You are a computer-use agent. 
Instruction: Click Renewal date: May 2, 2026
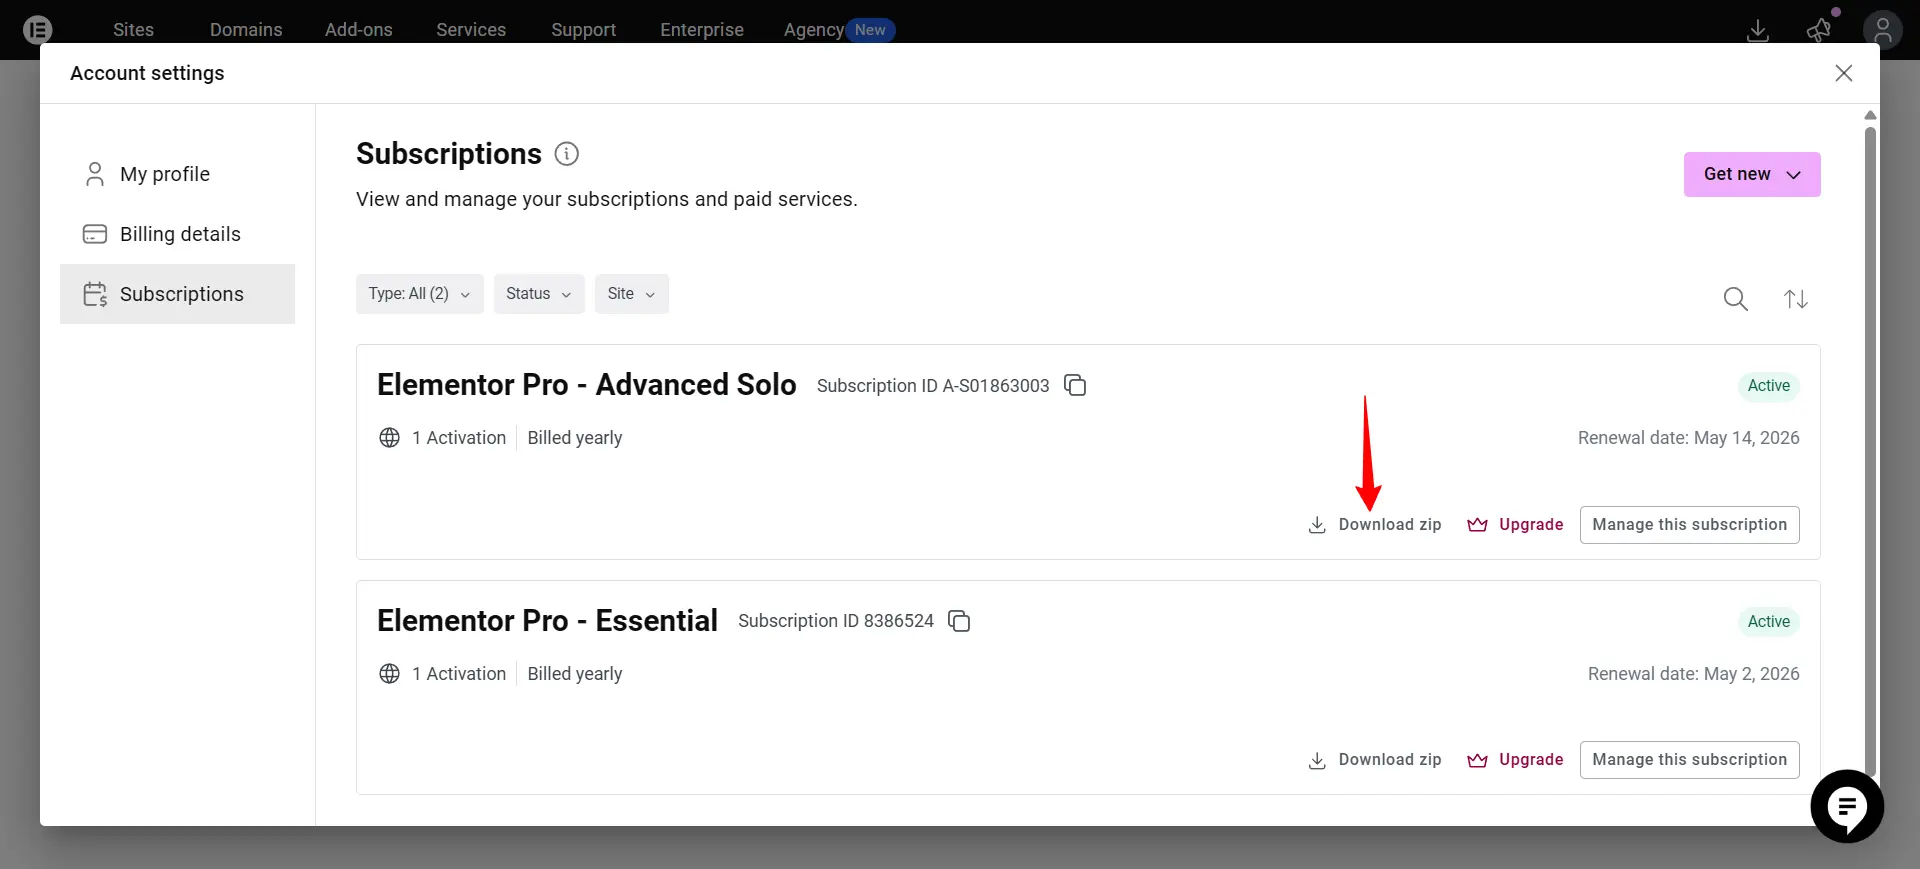(1694, 674)
